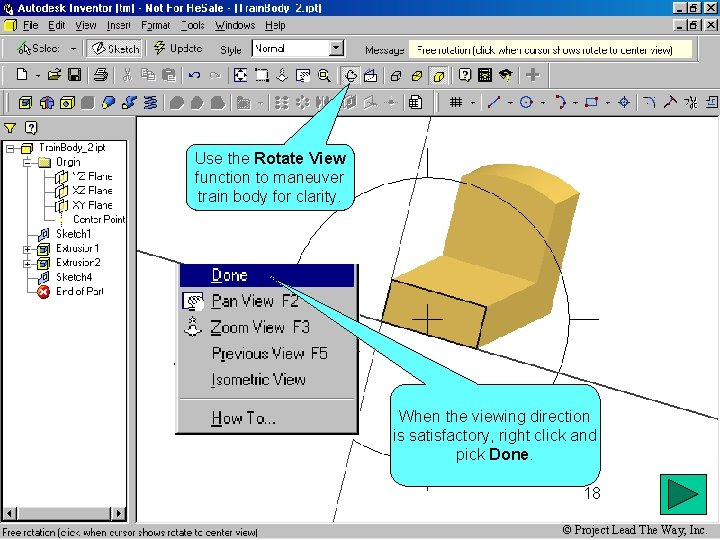This screenshot has width=720, height=540.
Task: Open the parameters table icon
Action: pos(415,102)
